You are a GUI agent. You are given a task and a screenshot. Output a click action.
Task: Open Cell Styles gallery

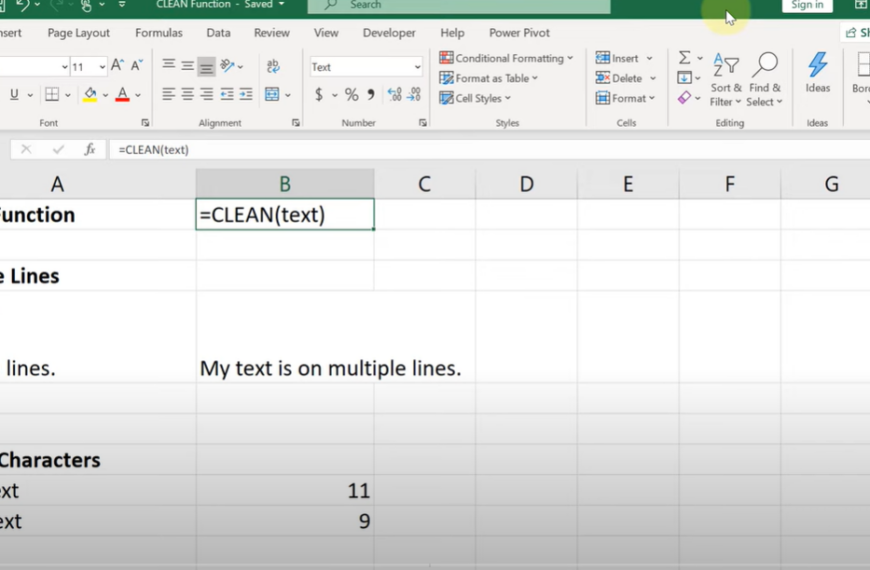tap(475, 98)
